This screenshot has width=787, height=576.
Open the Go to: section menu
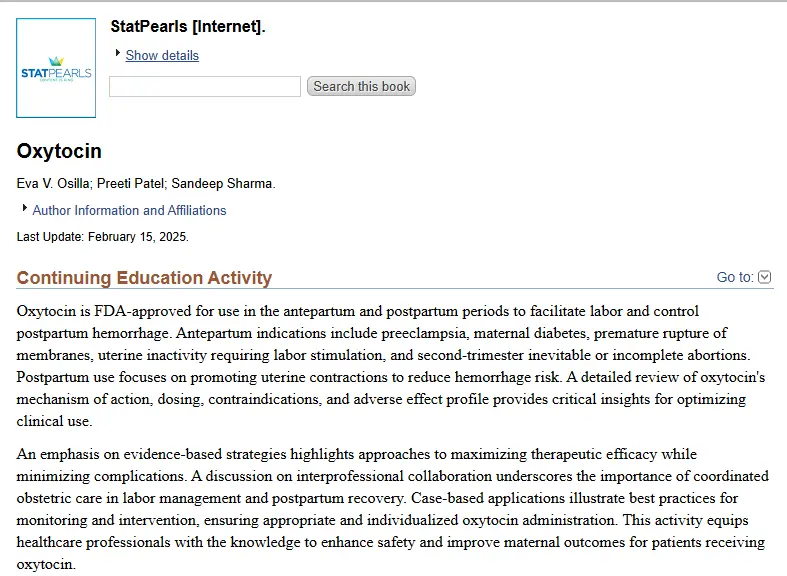click(743, 277)
